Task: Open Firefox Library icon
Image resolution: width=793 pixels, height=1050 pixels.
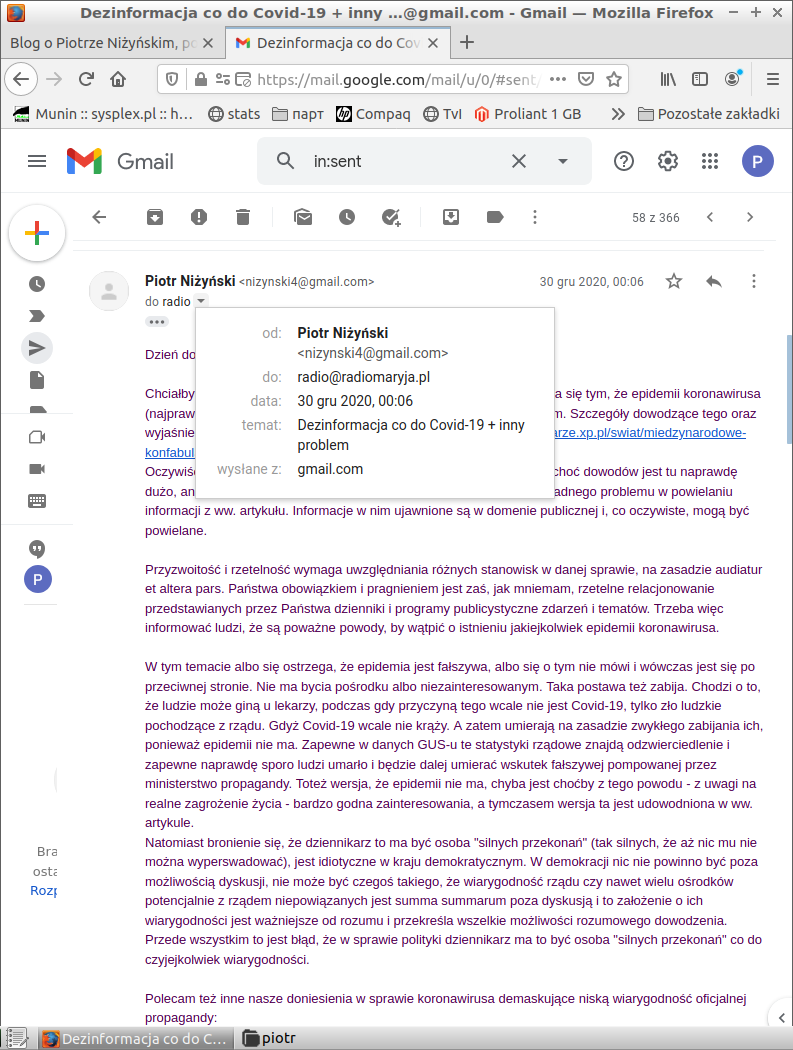Action: coord(668,79)
